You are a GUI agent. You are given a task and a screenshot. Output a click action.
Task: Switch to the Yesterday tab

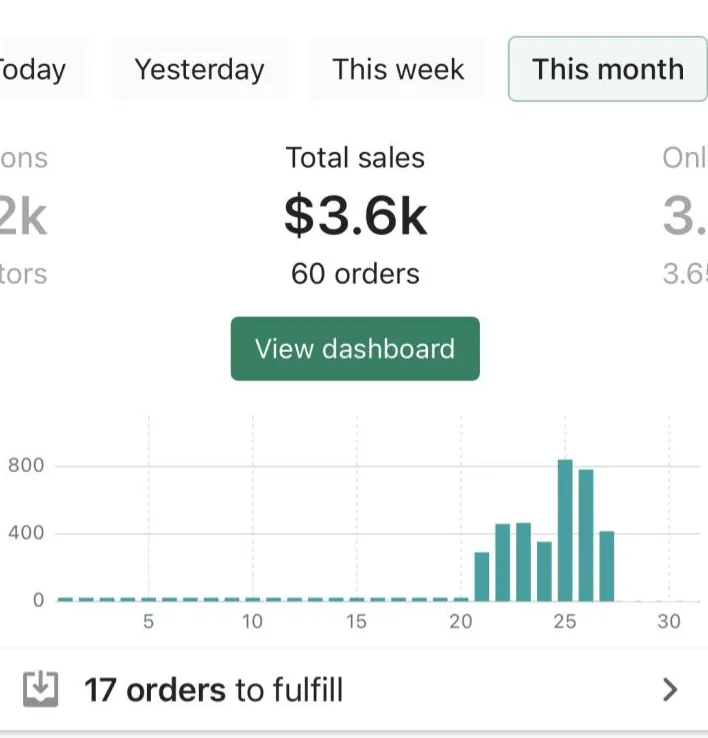click(200, 69)
